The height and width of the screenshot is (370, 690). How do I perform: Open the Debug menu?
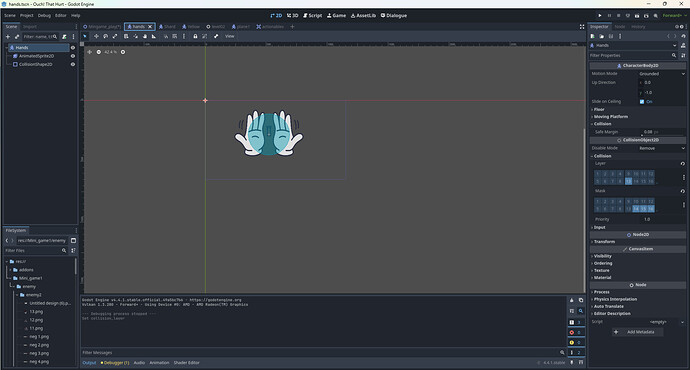[x=44, y=15]
